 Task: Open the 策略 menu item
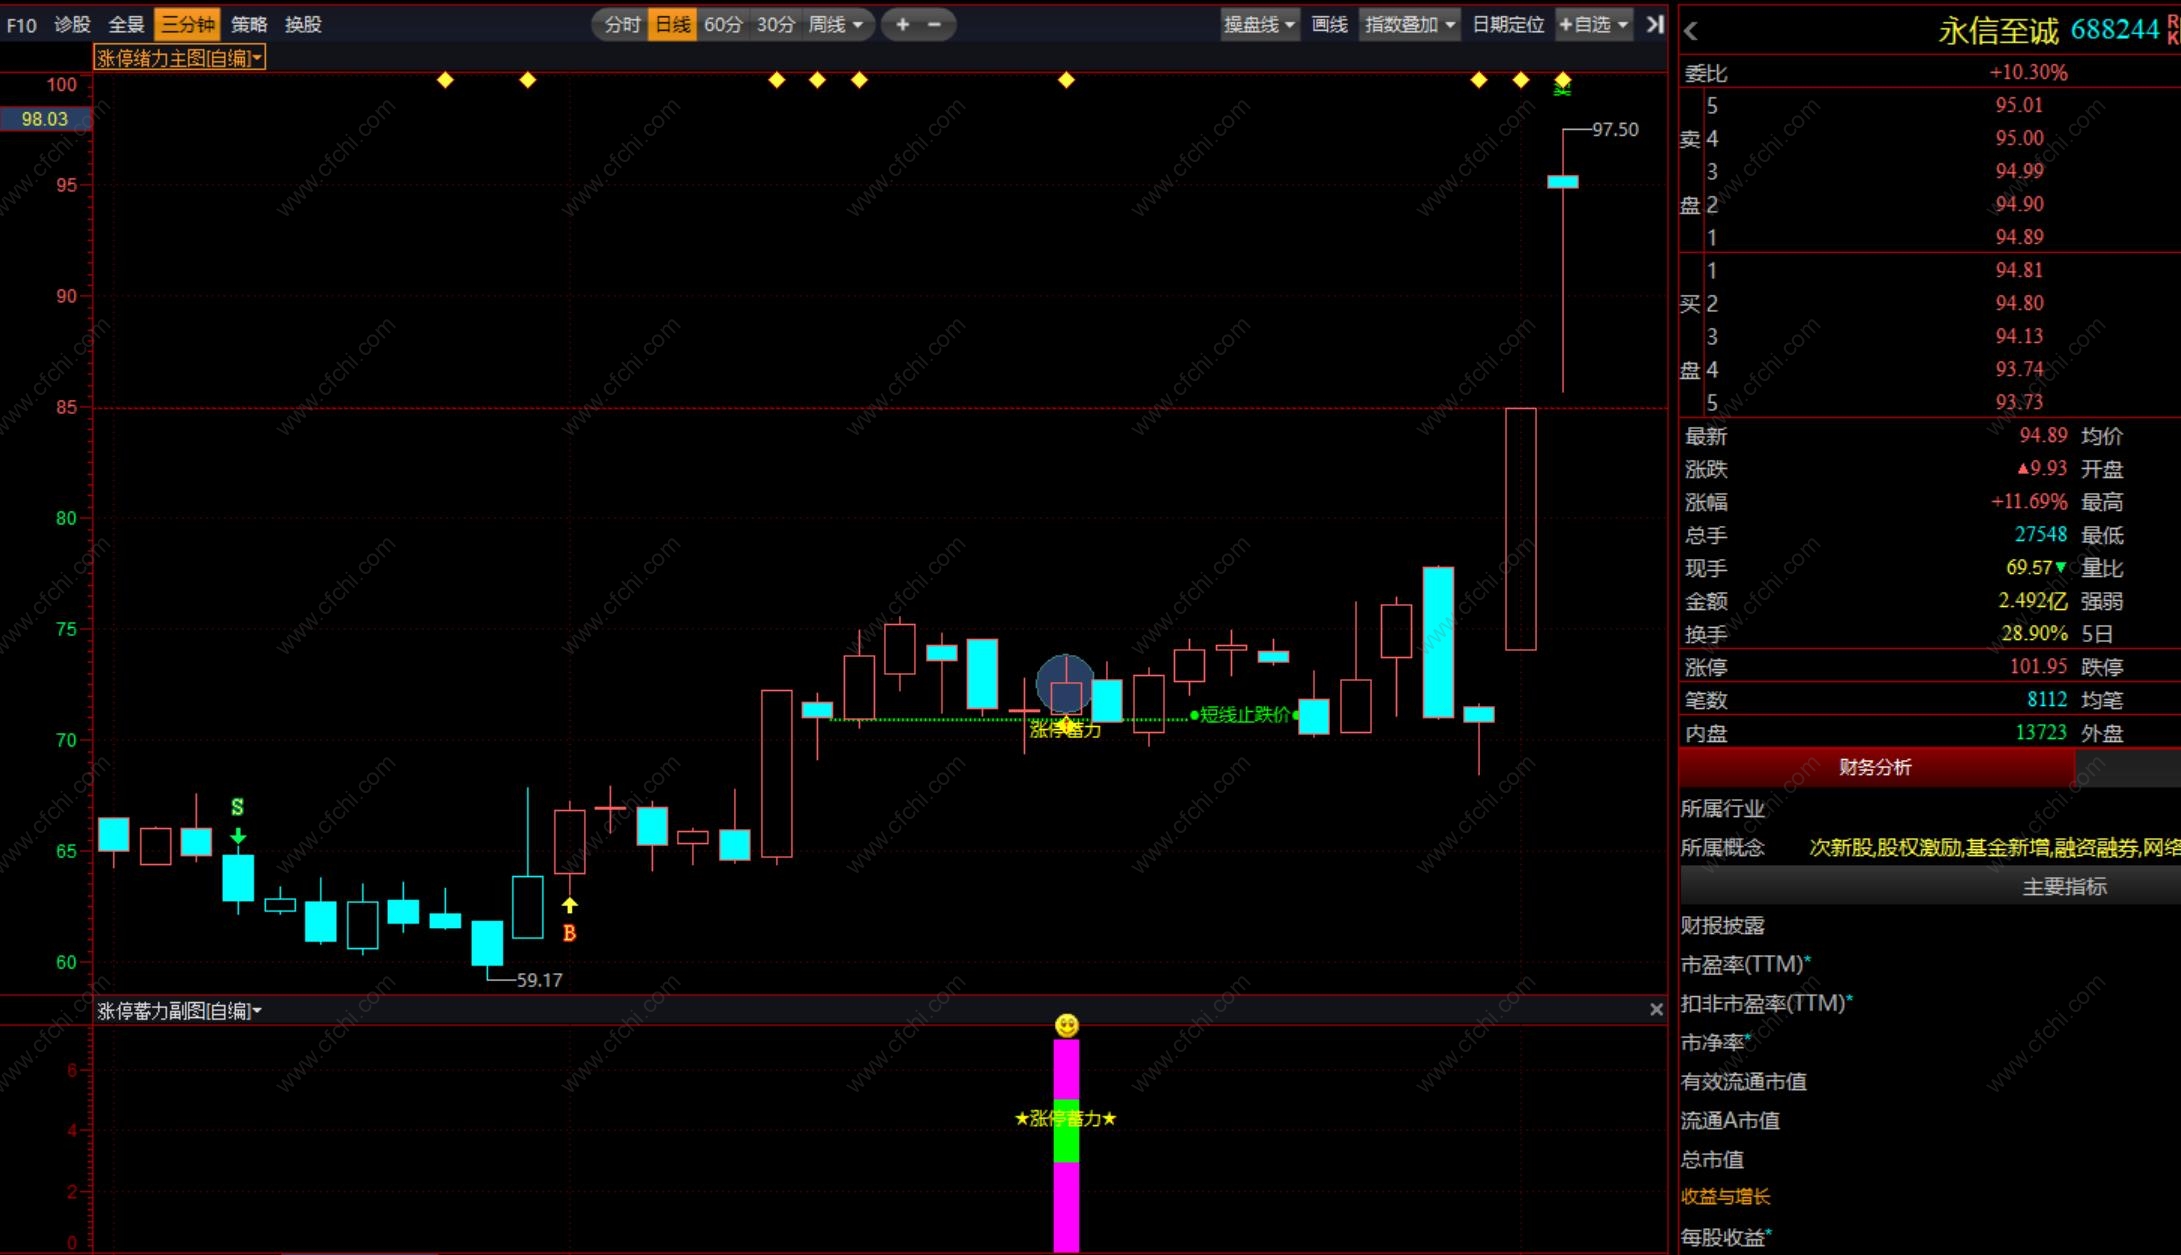tap(249, 24)
